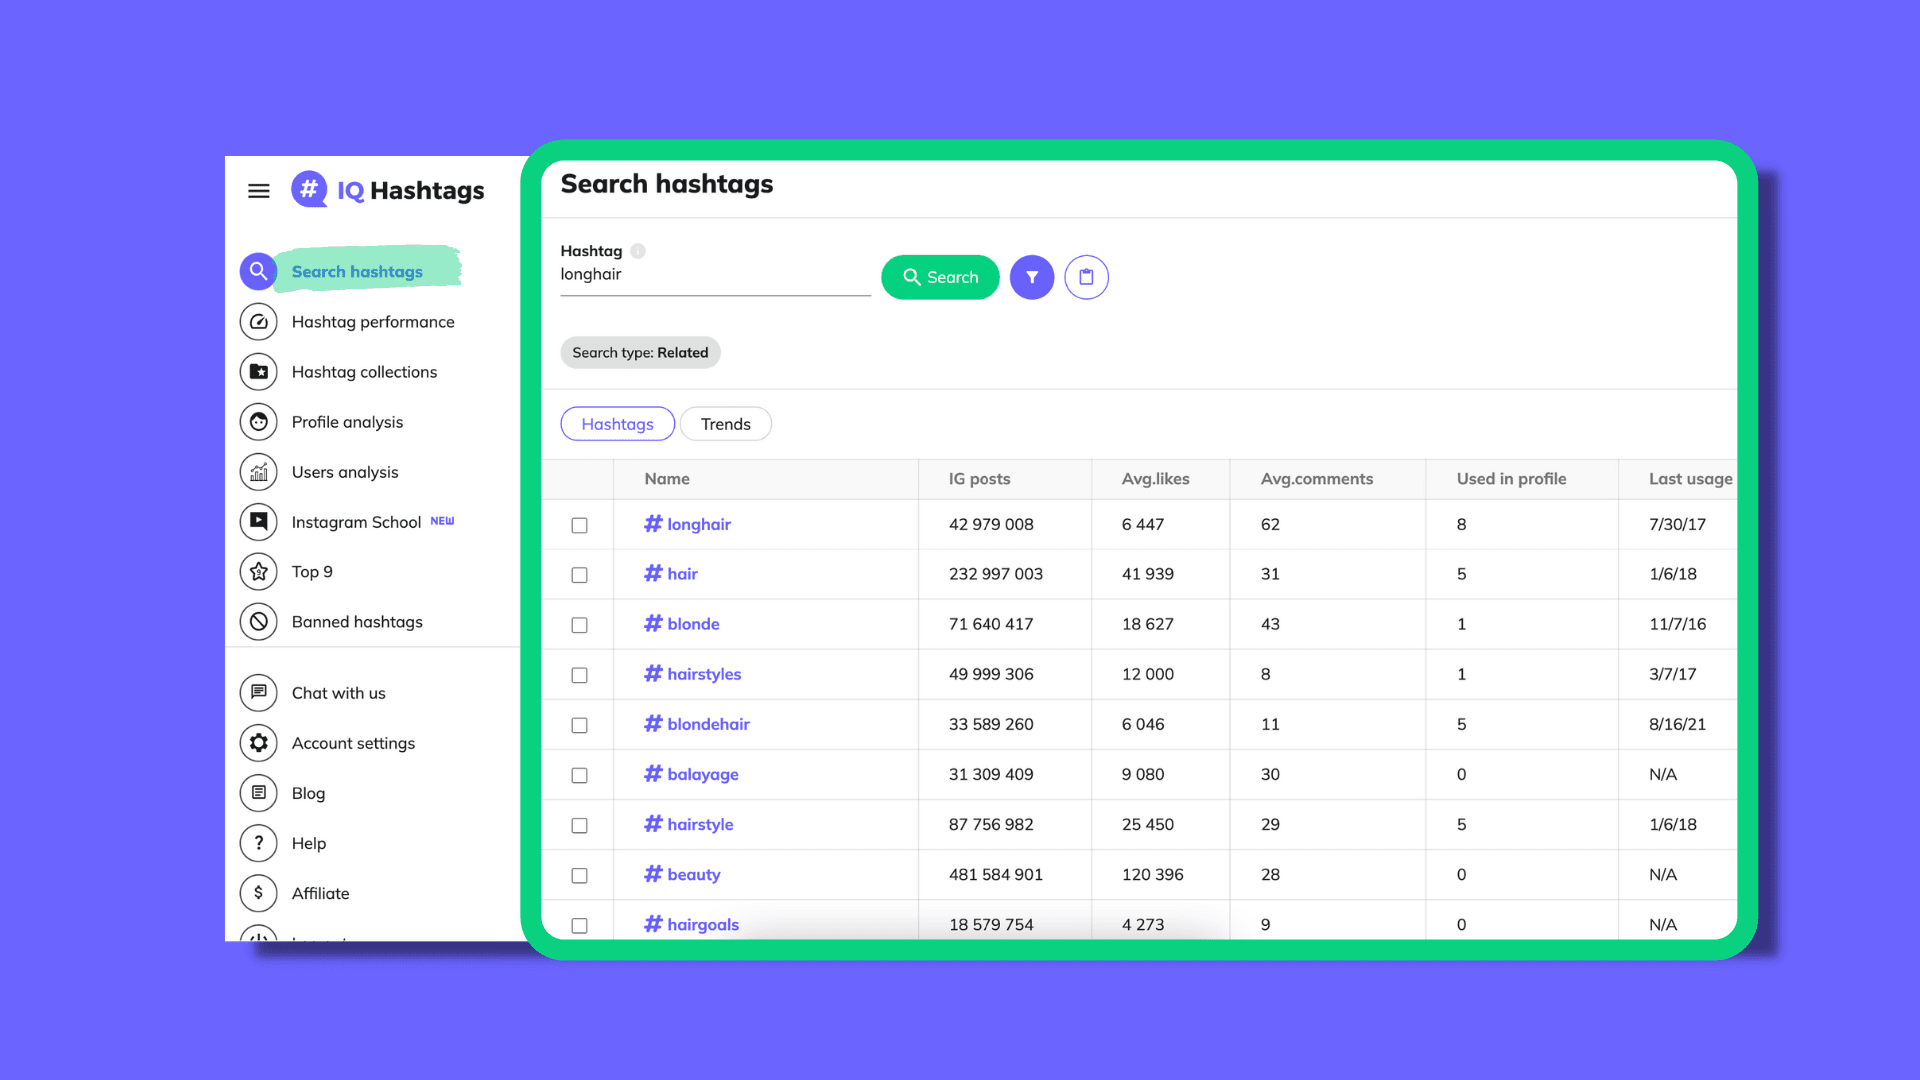Click the Hashtag performance gauge icon
Image resolution: width=1920 pixels, height=1080 pixels.
[258, 322]
